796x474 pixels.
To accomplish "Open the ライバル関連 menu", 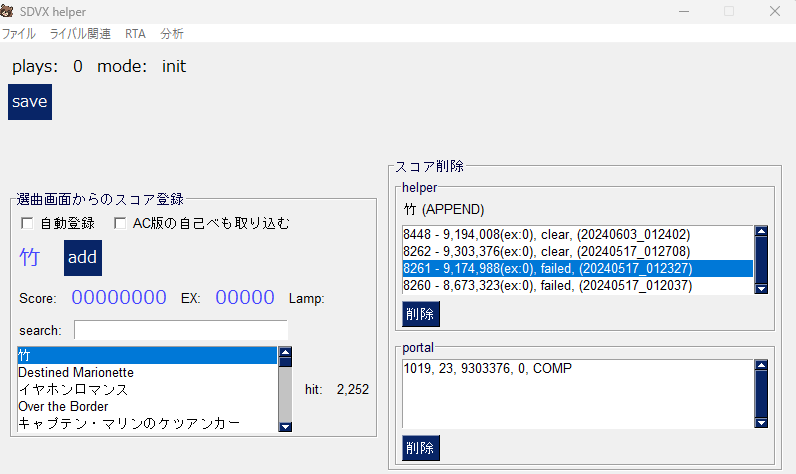I will tap(80, 33).
